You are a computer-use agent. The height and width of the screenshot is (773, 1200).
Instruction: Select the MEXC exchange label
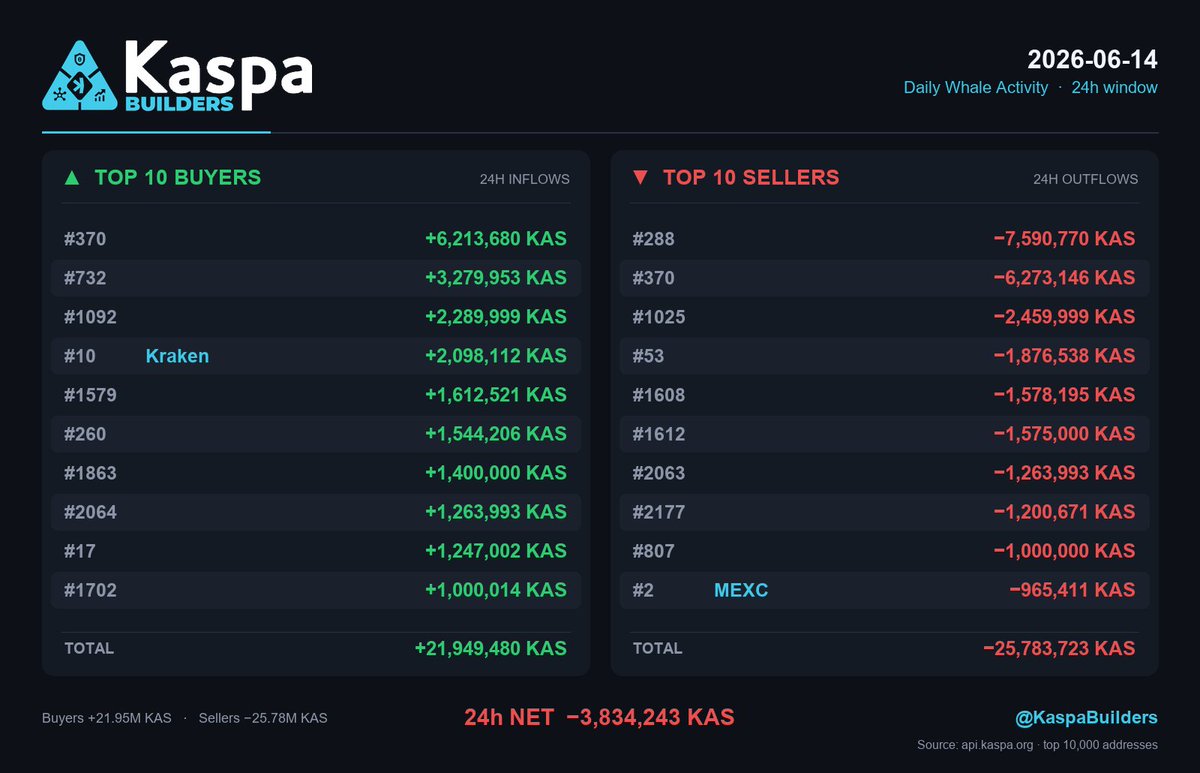point(741,590)
